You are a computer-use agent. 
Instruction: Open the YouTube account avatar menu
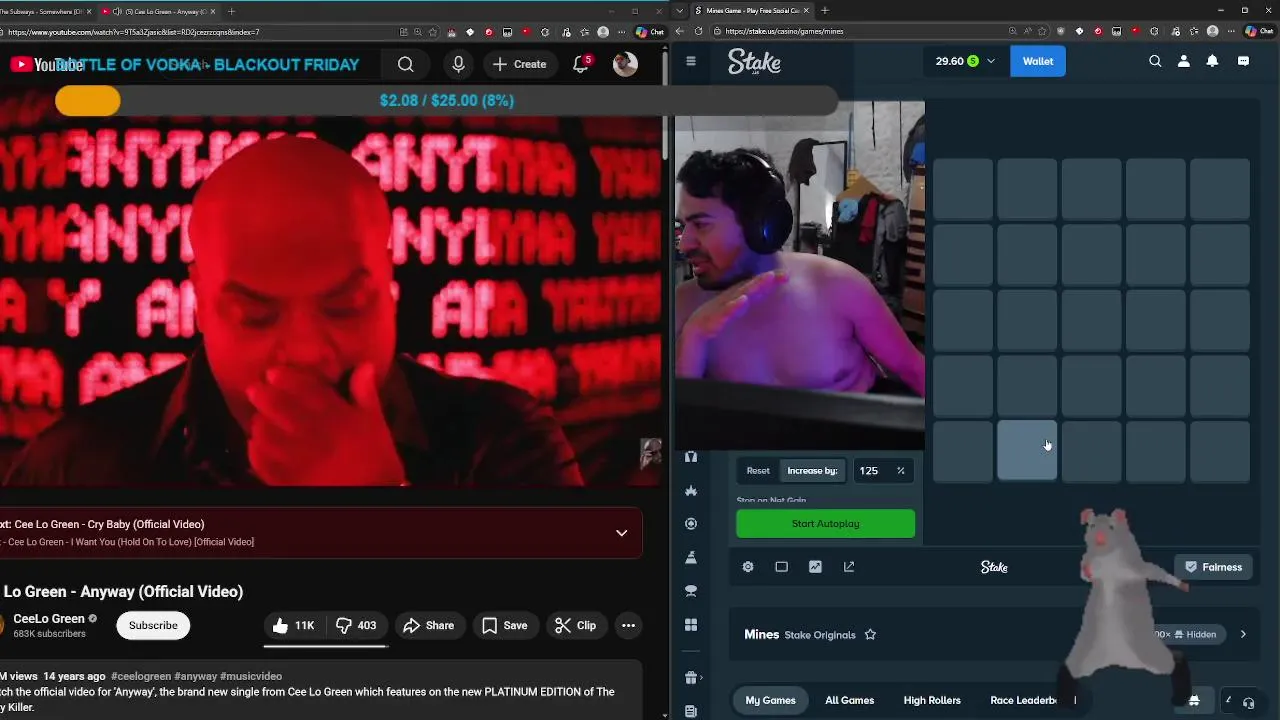click(x=625, y=64)
